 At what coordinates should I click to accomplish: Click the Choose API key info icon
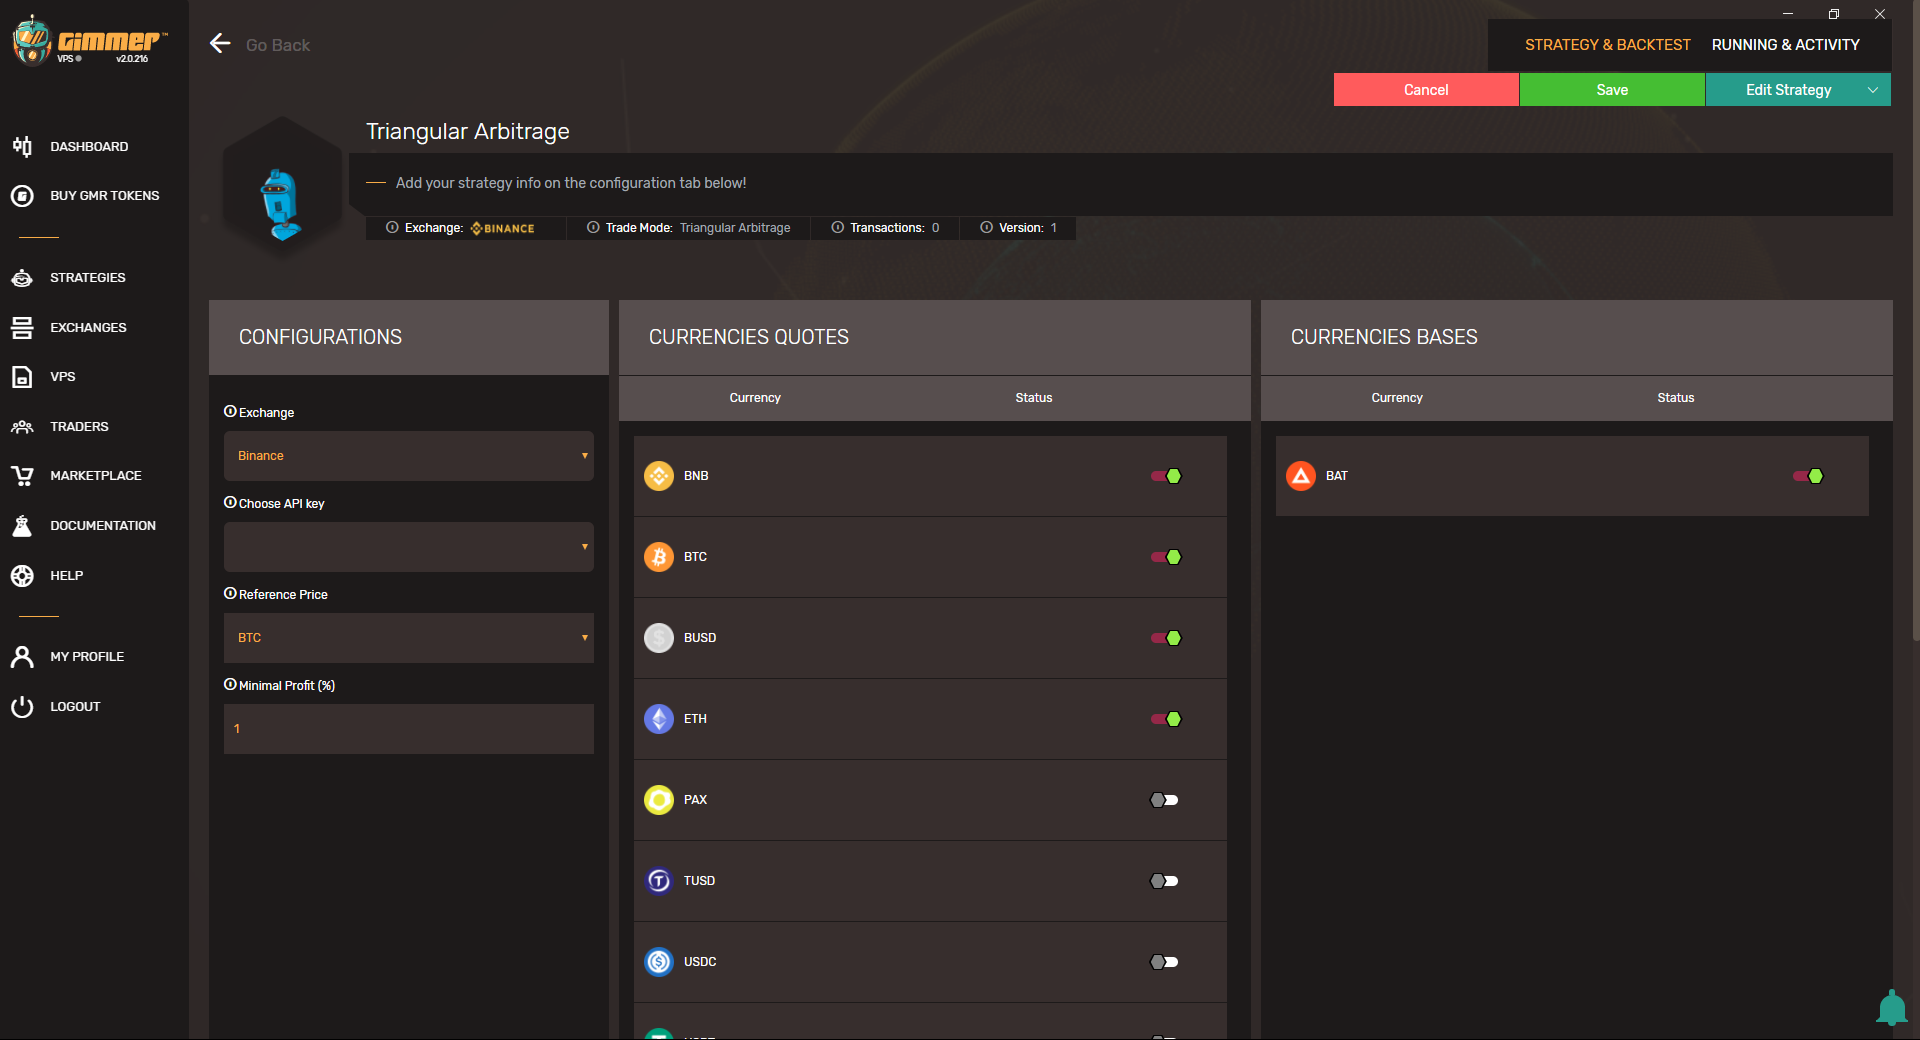(x=230, y=502)
